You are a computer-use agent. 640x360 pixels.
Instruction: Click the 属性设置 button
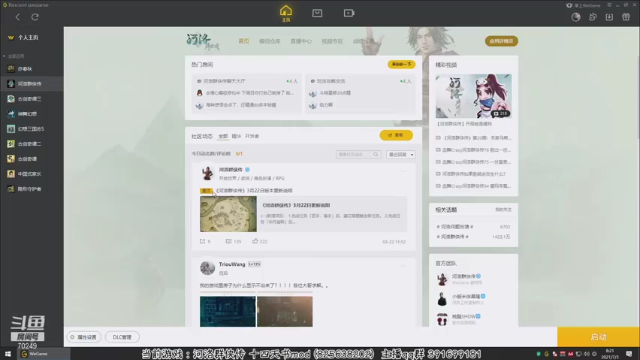click(x=84, y=337)
